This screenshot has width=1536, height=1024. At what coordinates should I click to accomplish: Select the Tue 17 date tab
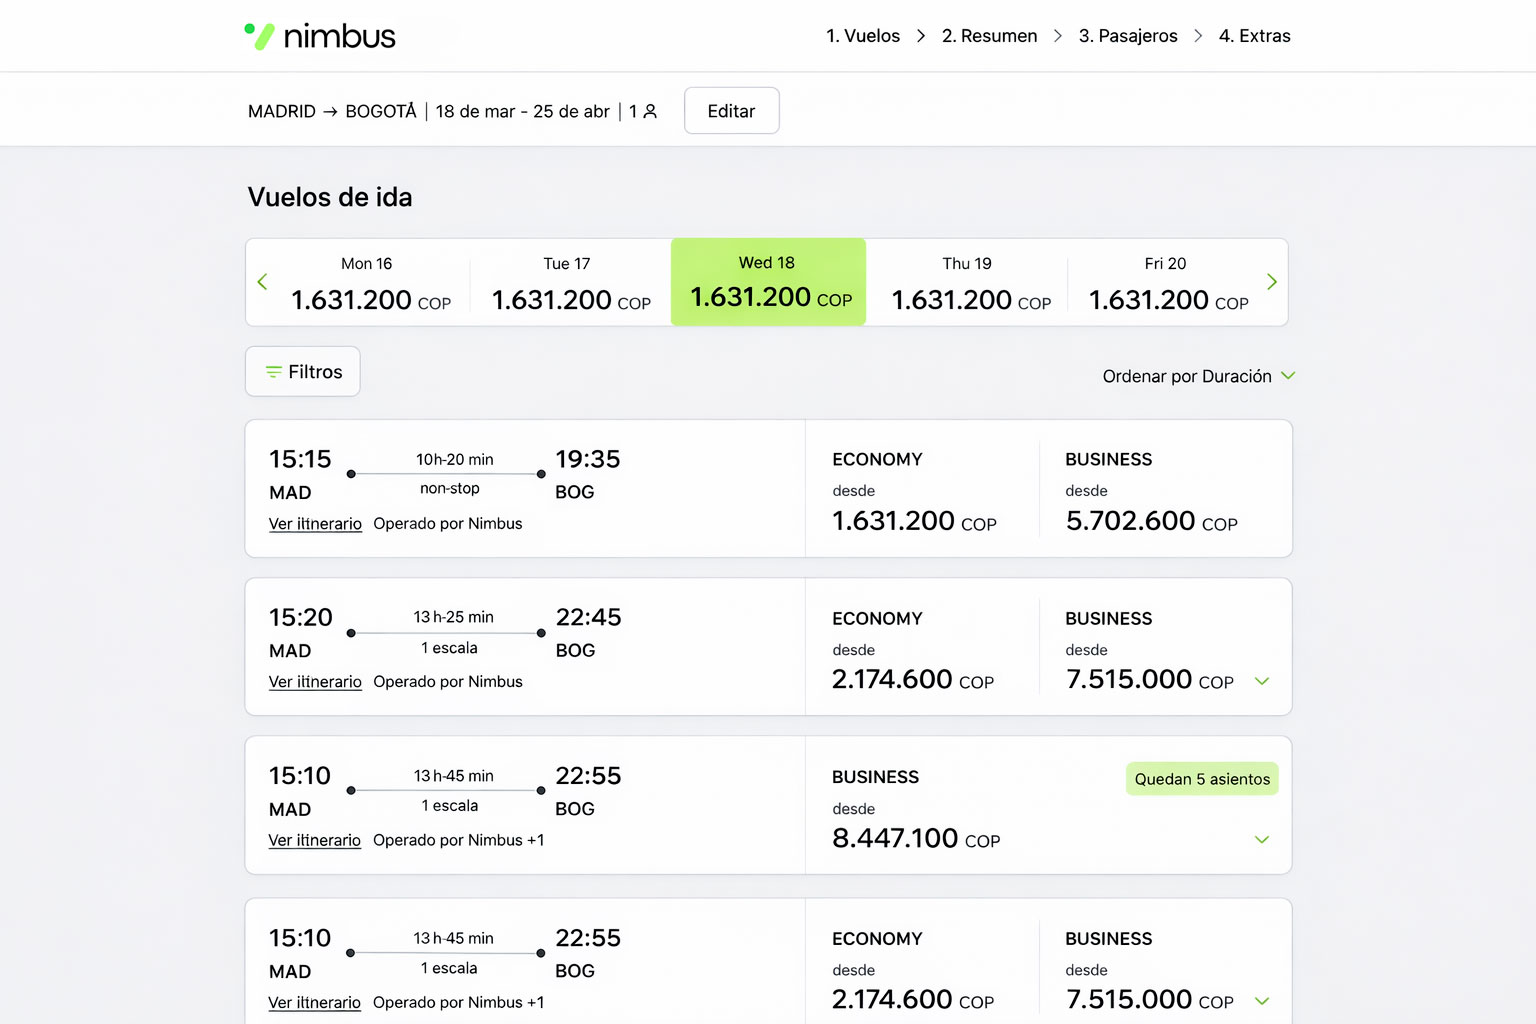(x=568, y=283)
